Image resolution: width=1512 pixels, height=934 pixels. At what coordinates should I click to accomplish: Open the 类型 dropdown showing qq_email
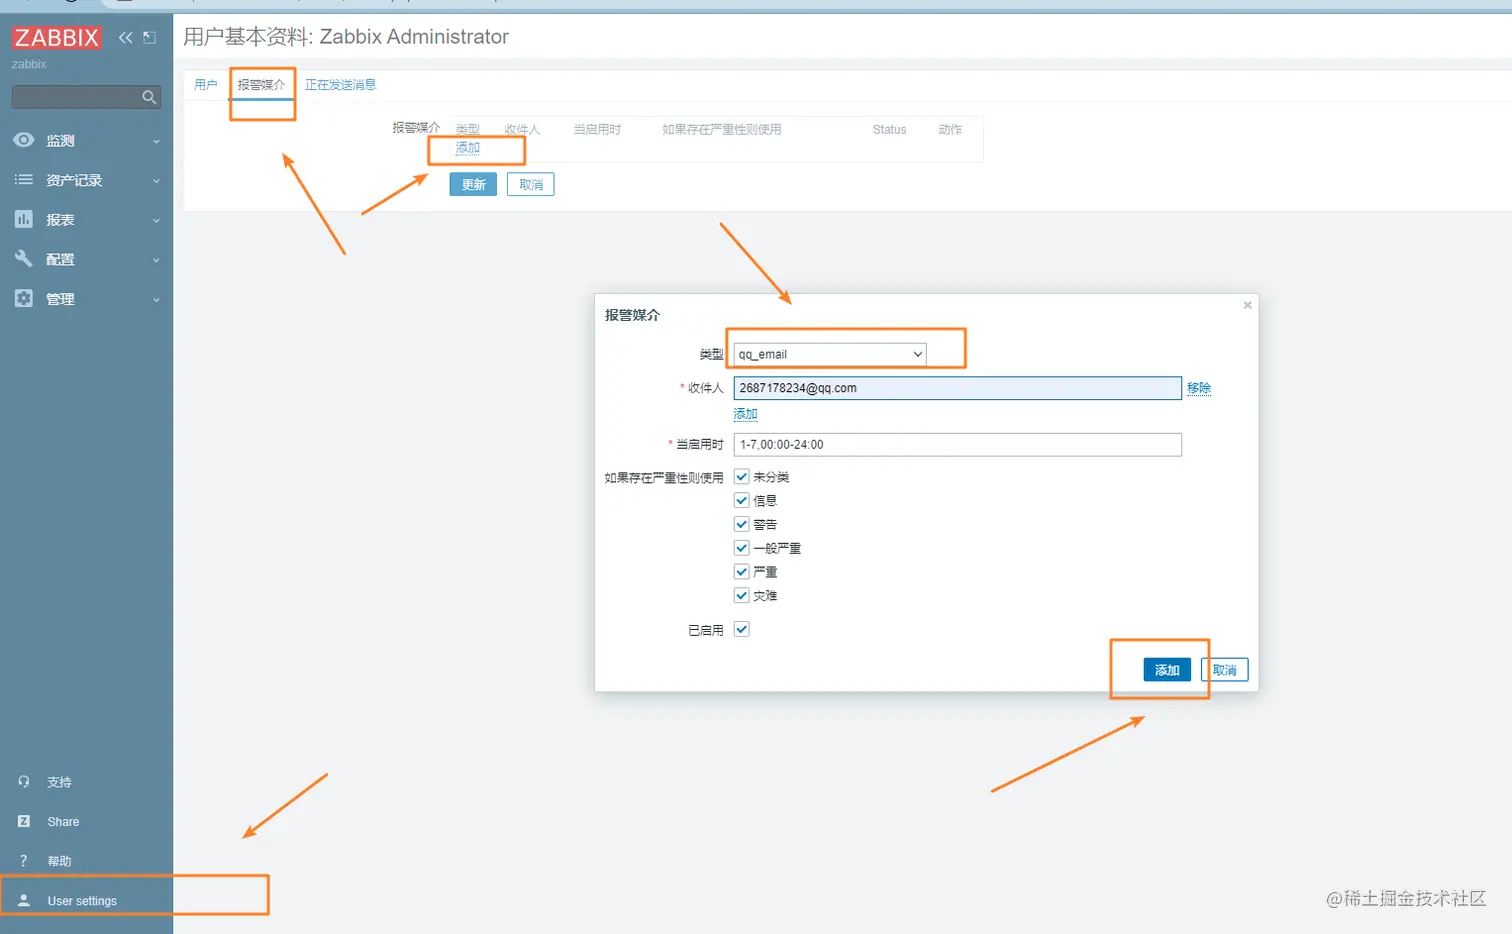[830, 354]
